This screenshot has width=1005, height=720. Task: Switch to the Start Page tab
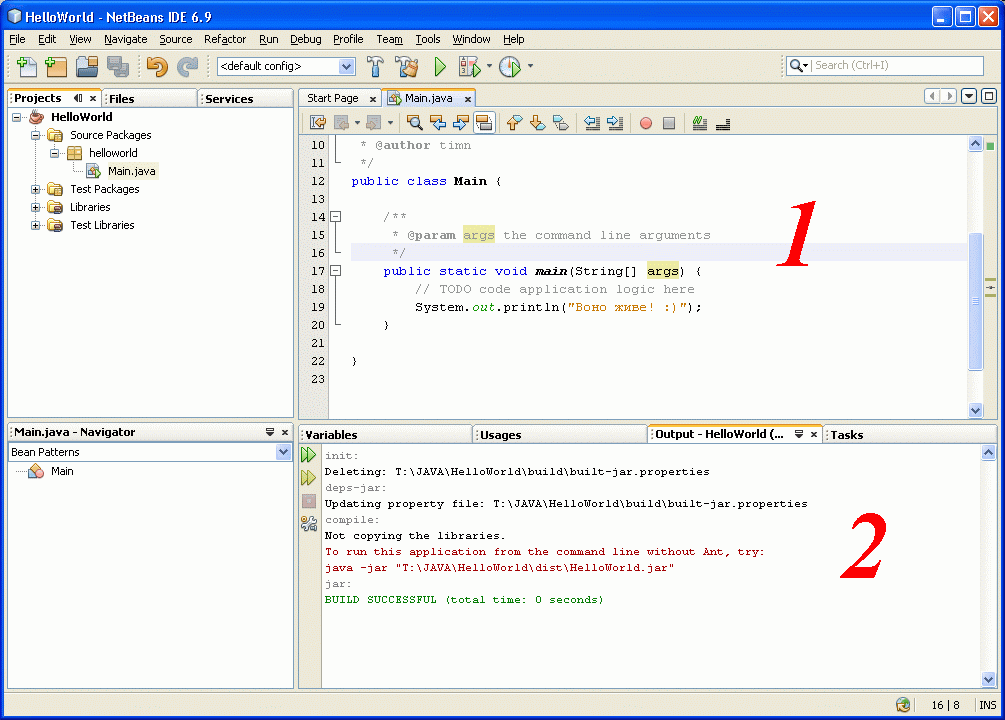tap(332, 98)
